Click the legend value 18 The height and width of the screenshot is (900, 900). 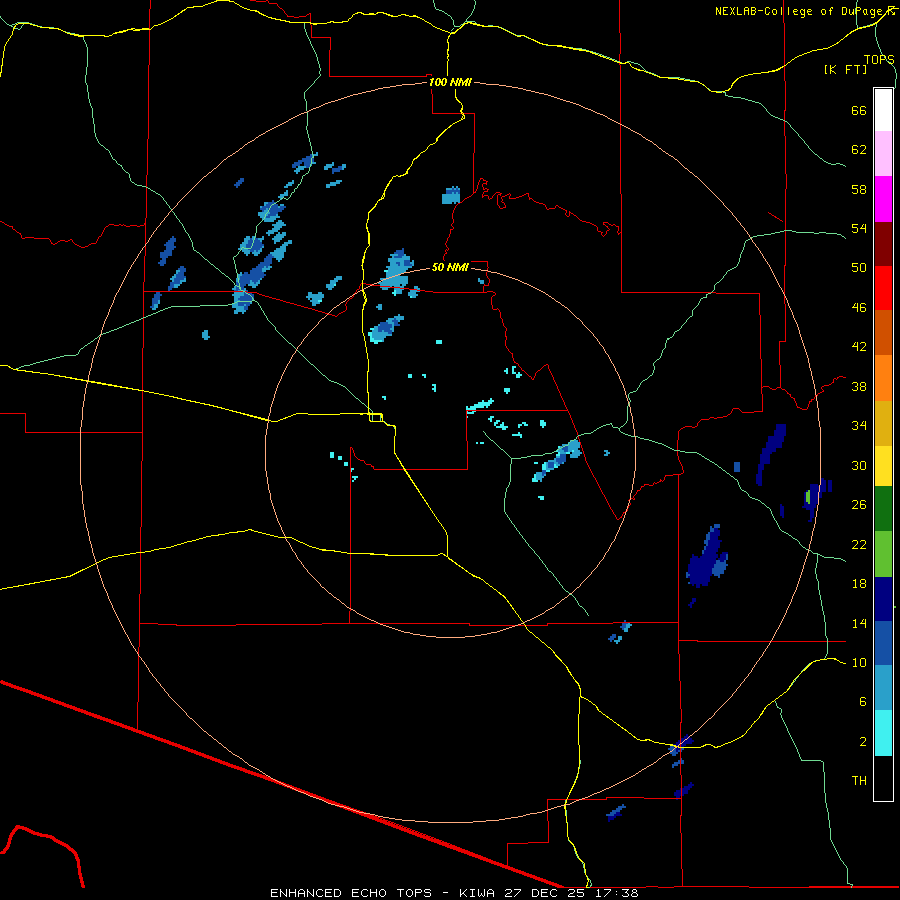[x=859, y=584]
